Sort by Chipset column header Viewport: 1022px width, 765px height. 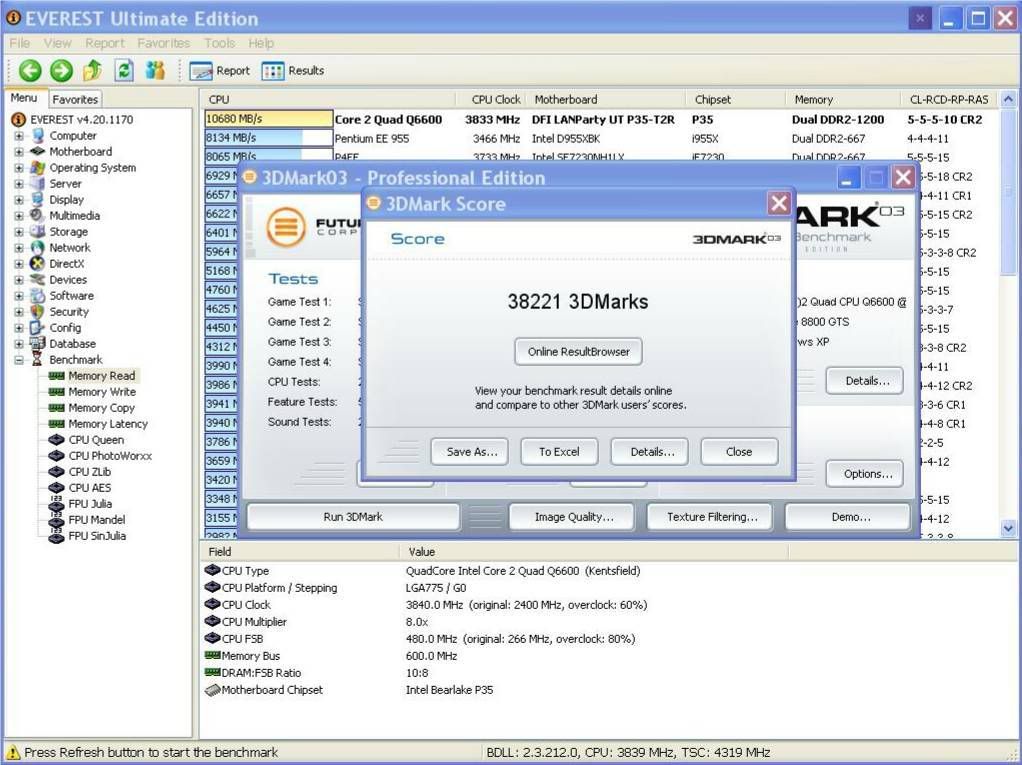pyautogui.click(x=735, y=100)
